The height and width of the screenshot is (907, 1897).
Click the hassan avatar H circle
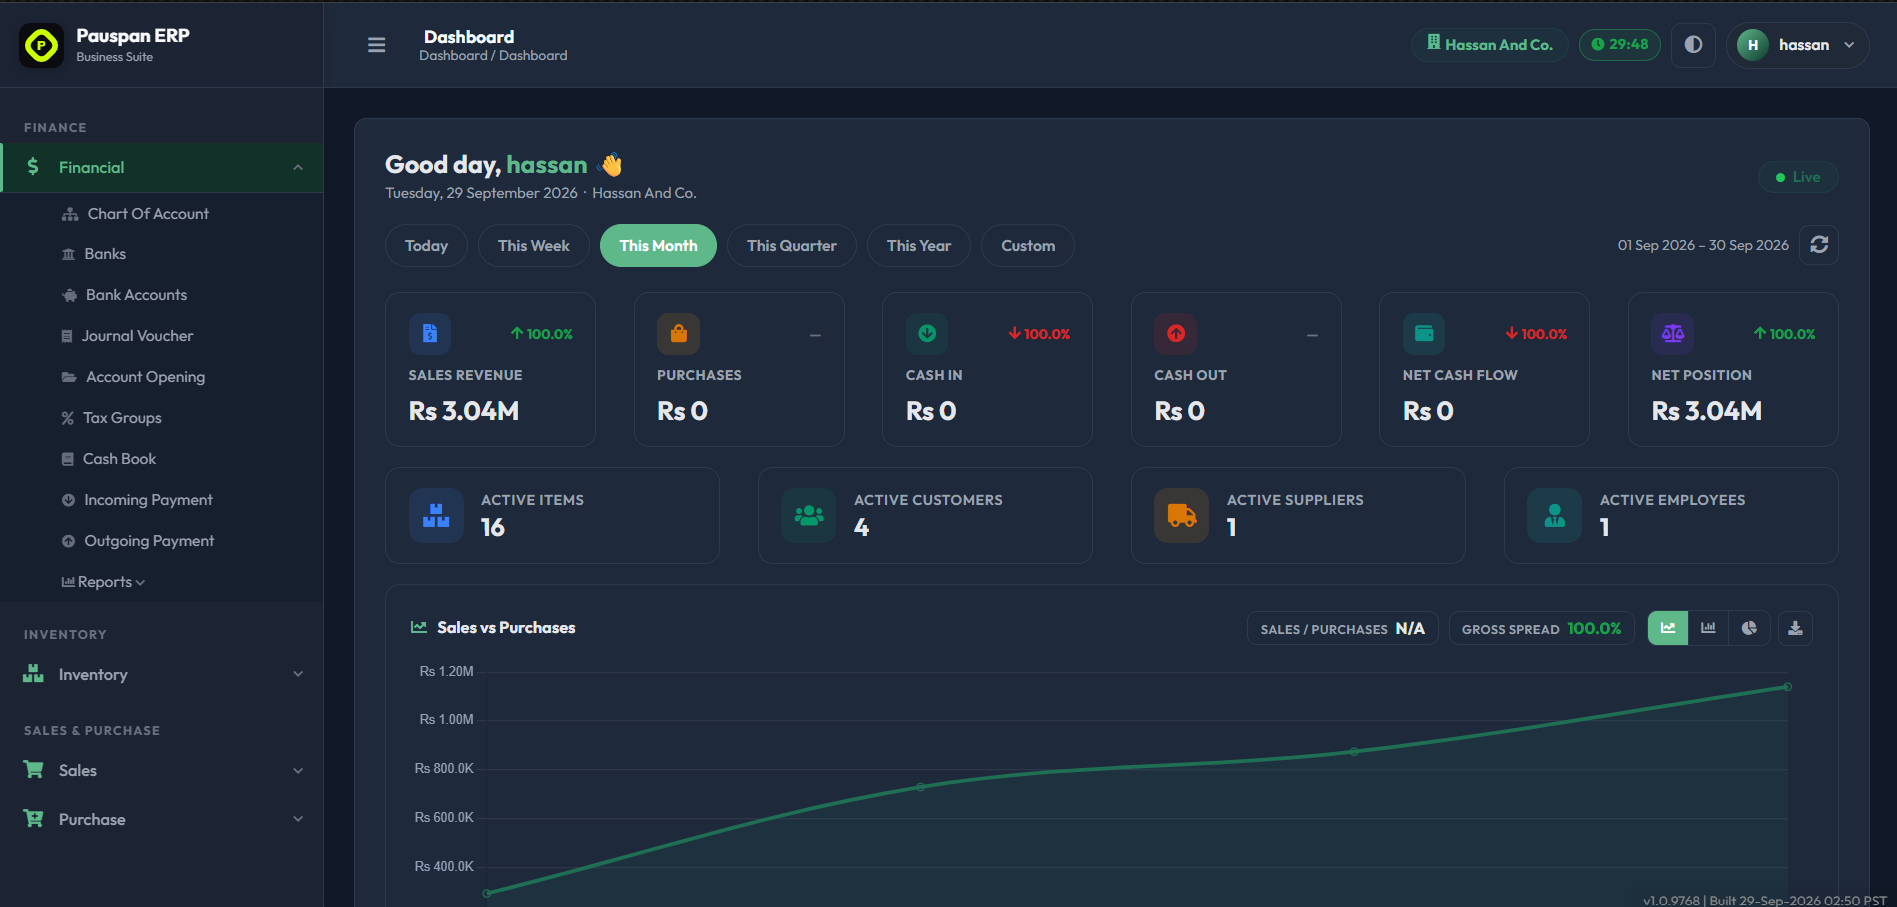click(1752, 45)
